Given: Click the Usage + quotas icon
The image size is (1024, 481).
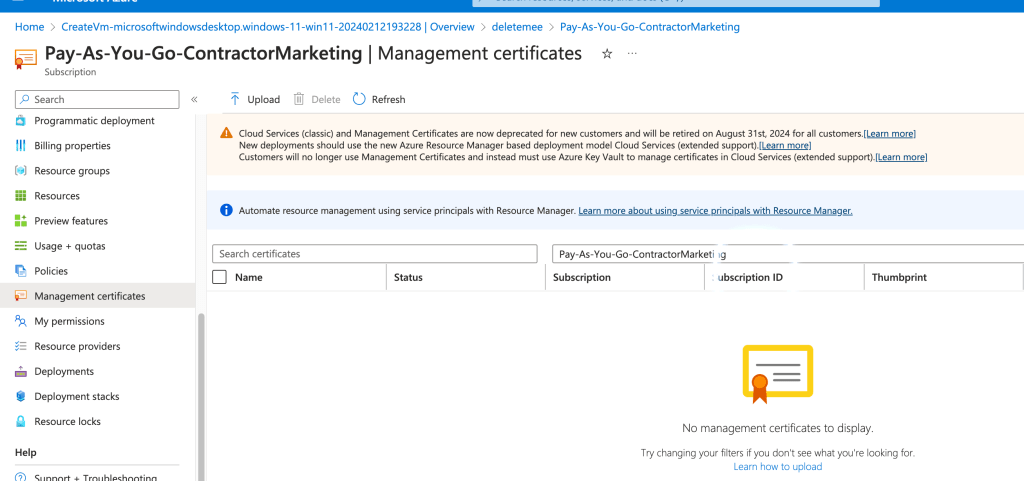Looking at the screenshot, I should 21,246.
